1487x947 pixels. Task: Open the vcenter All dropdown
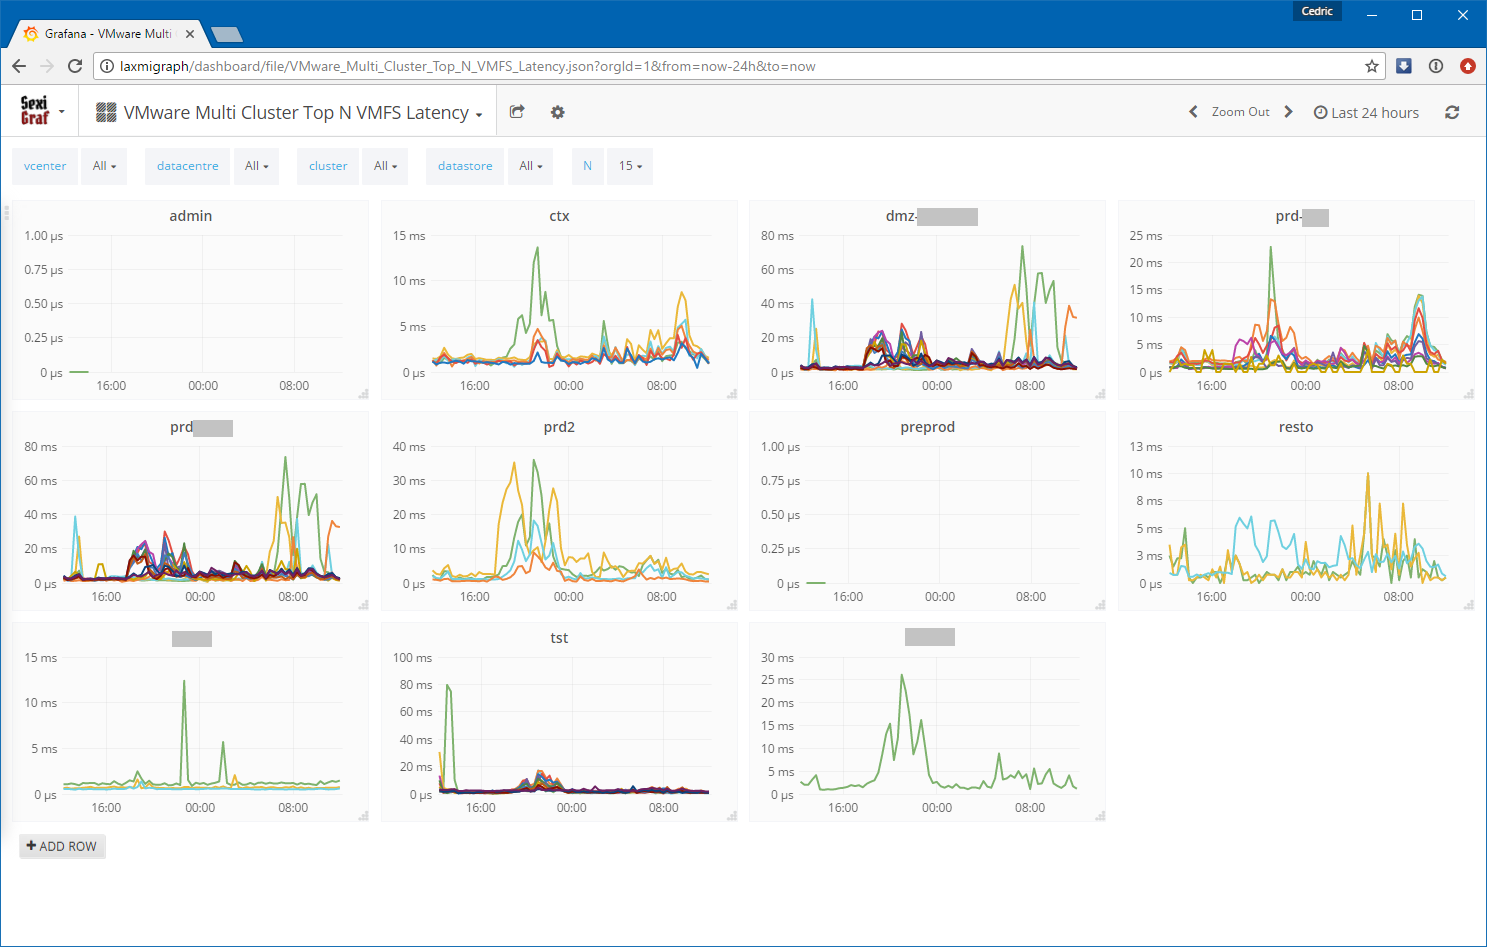104,166
